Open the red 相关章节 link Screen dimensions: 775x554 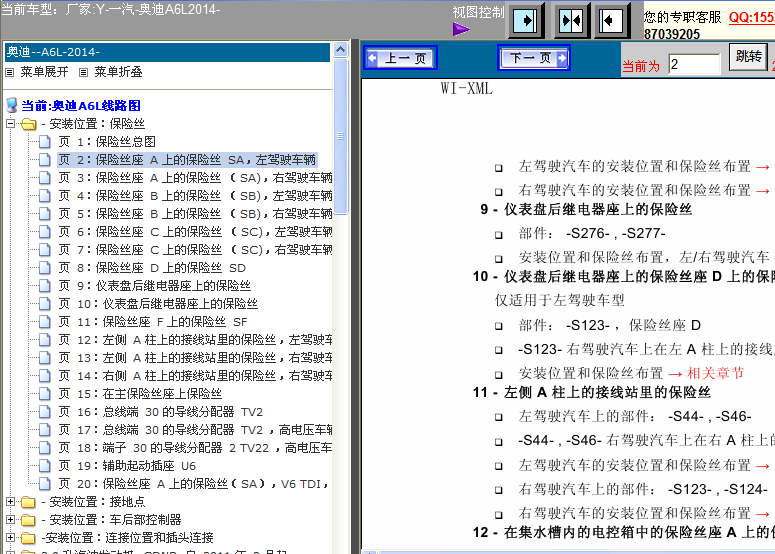(715, 373)
